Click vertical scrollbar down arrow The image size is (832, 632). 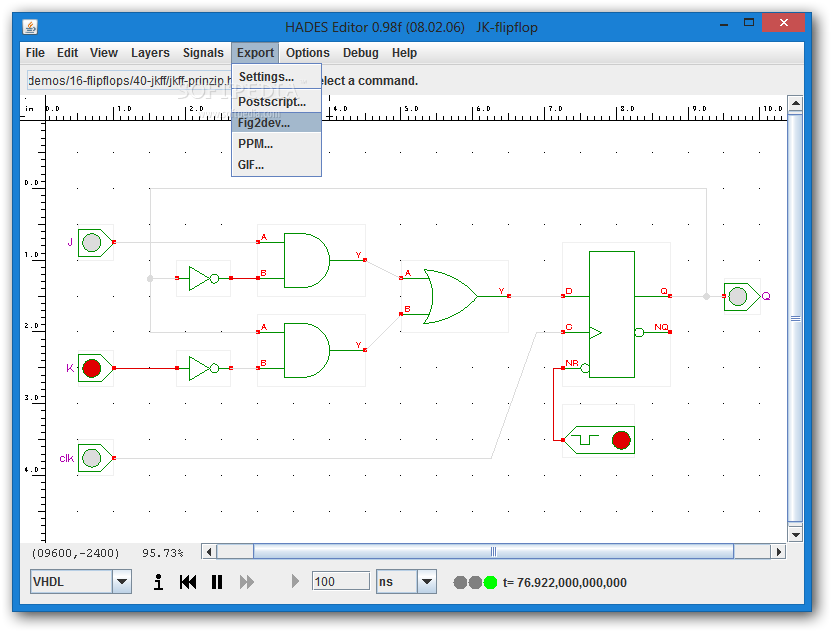[795, 534]
